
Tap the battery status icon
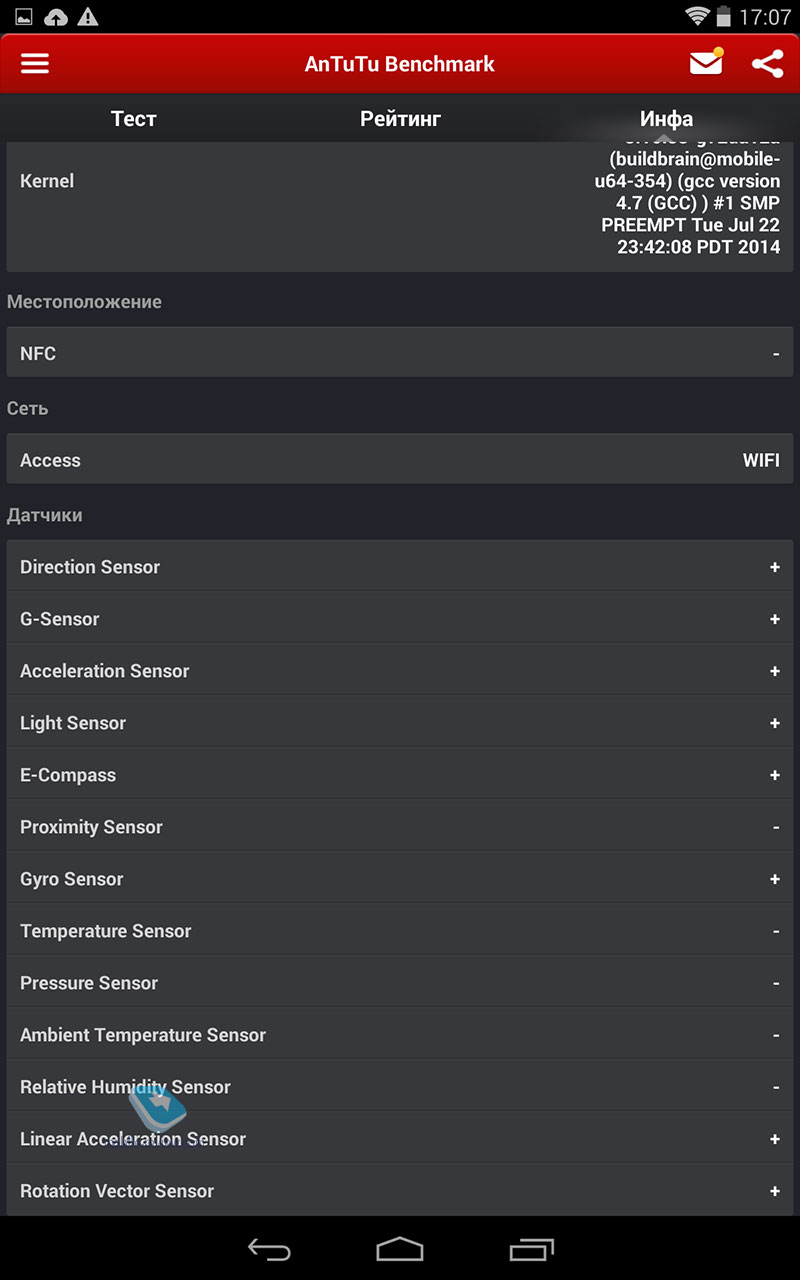(x=725, y=16)
